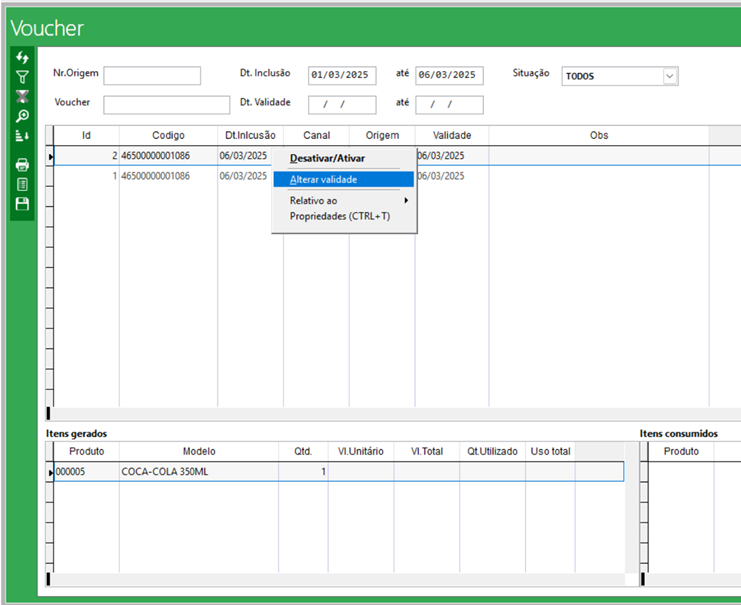Open the report sheet icon
The image size is (741, 605).
22,184
